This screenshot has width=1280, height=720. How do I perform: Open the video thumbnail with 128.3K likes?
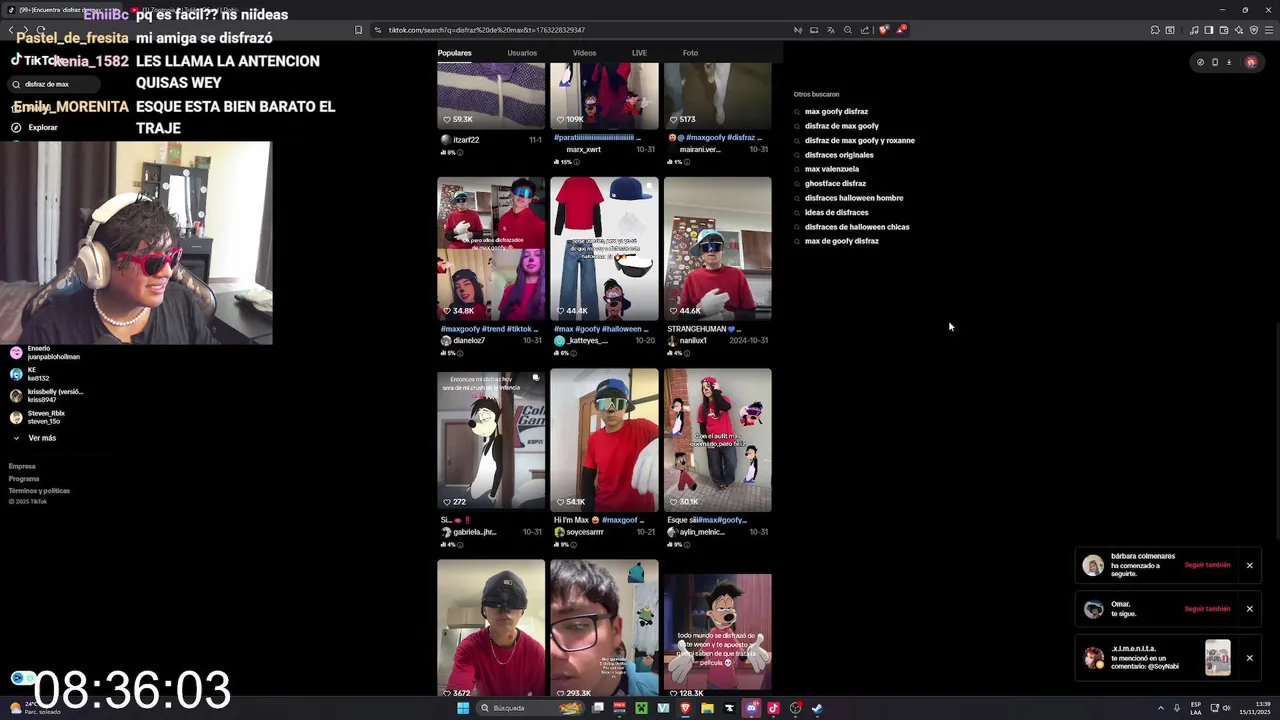[x=717, y=635]
